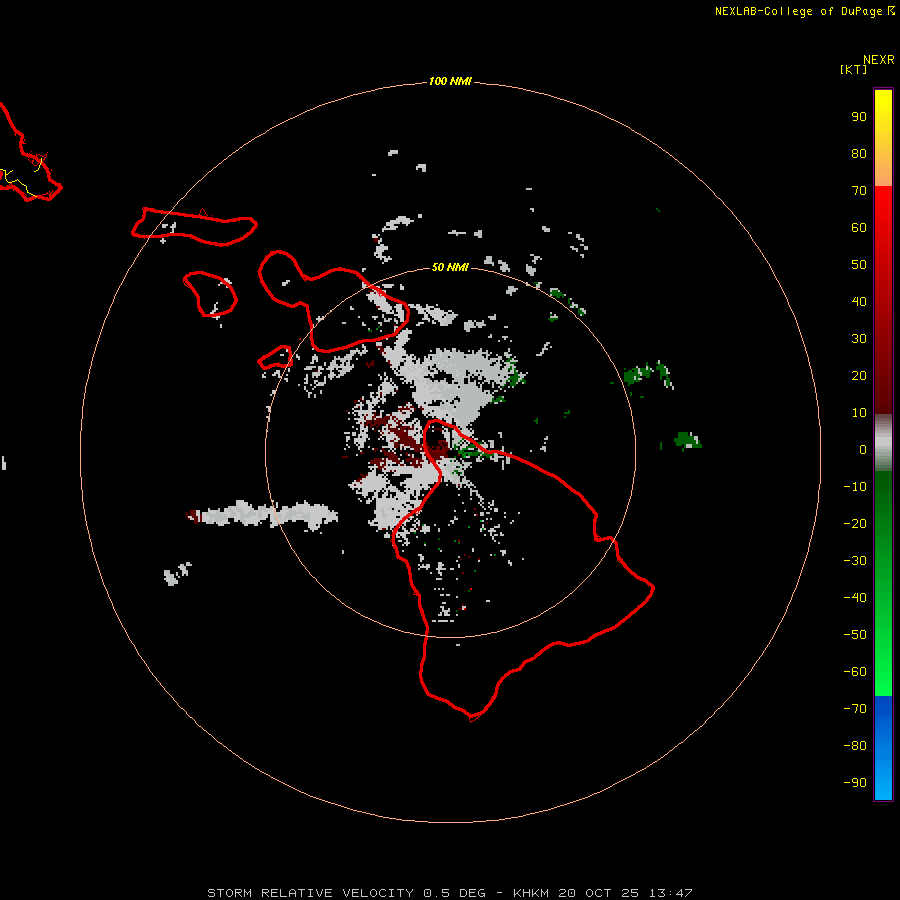
Task: Click the Storm Relative Velocity title at bottom
Action: (x=449, y=893)
